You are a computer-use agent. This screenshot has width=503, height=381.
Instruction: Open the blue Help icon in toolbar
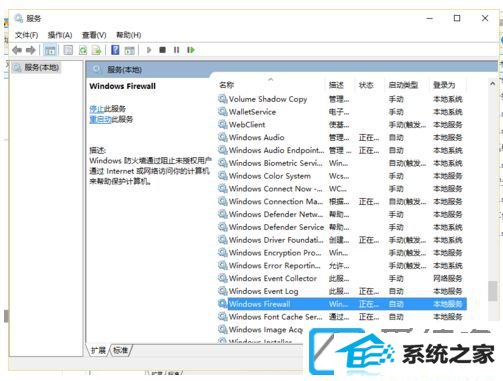click(x=115, y=50)
